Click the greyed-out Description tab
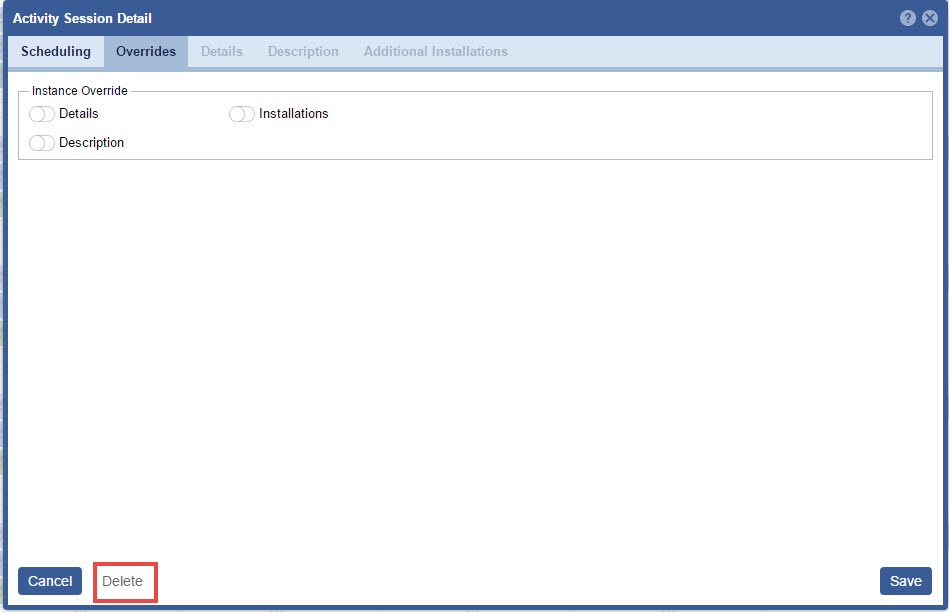This screenshot has height=612, width=949. click(x=303, y=52)
